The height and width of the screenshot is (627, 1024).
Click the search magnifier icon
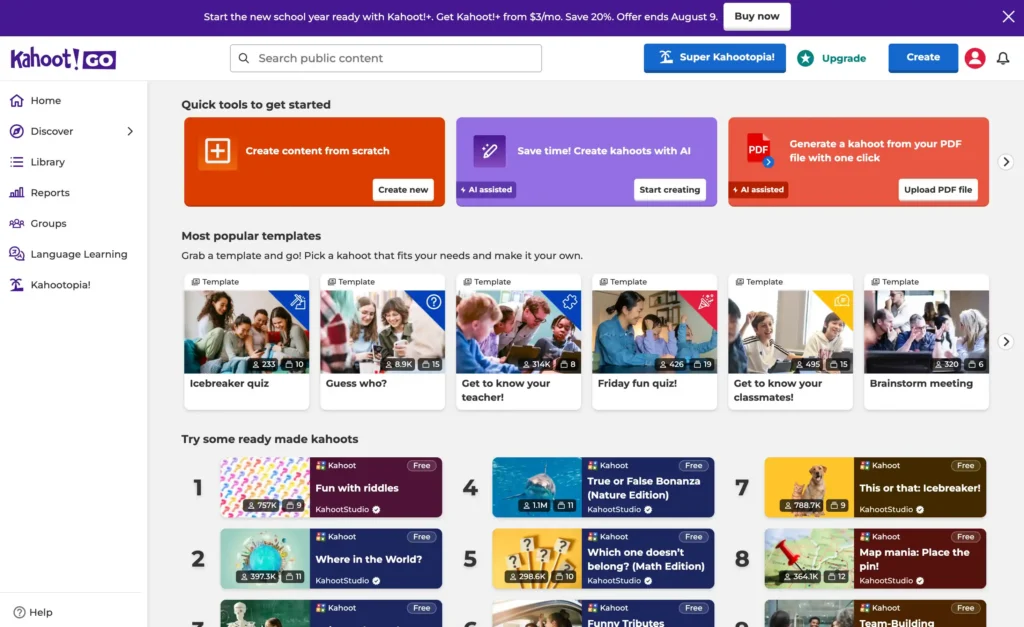tap(244, 58)
